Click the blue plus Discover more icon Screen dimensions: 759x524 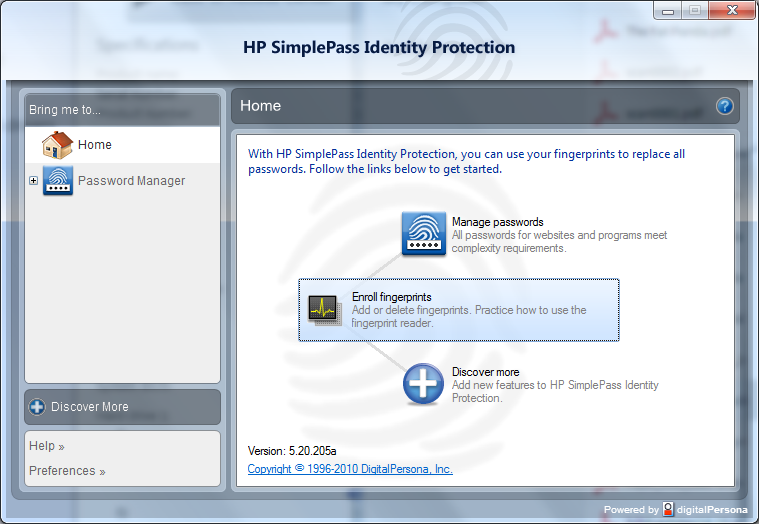tap(423, 384)
